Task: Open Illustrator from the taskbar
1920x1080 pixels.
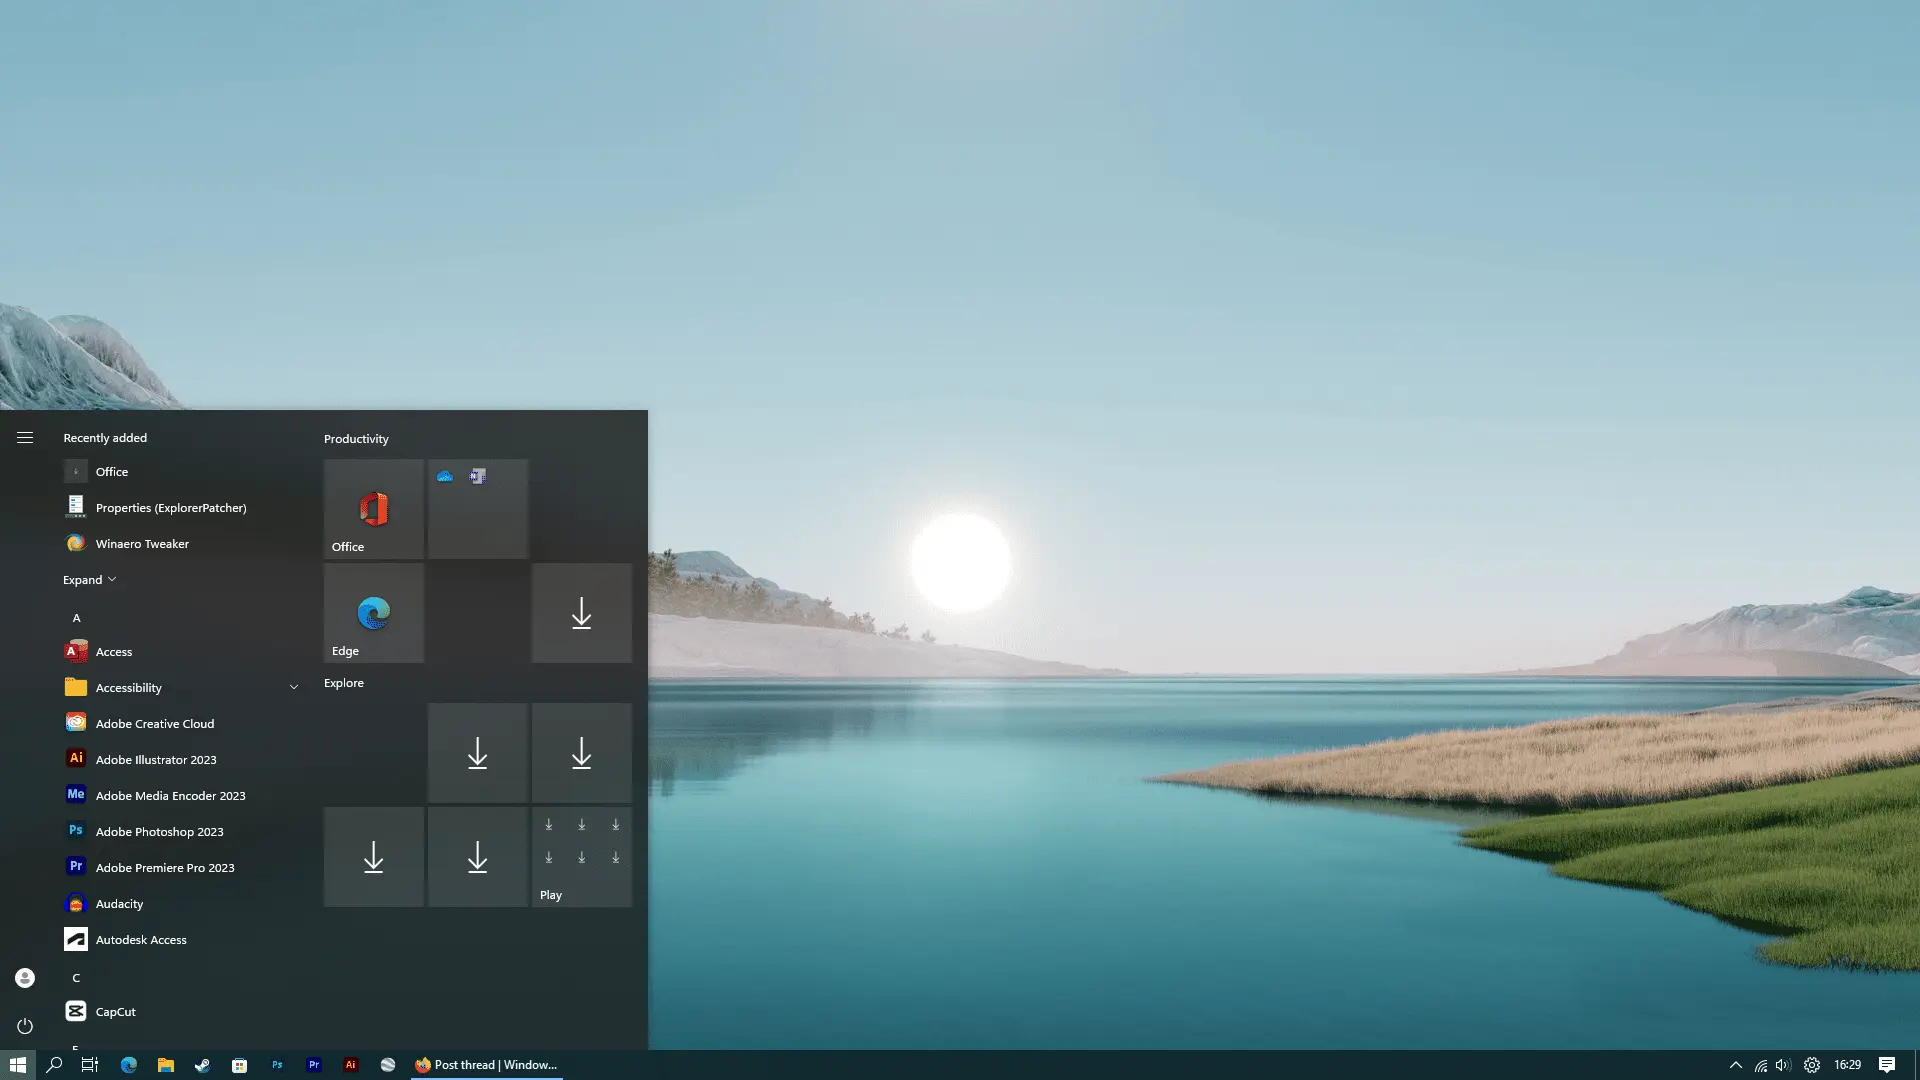Action: coord(351,1064)
